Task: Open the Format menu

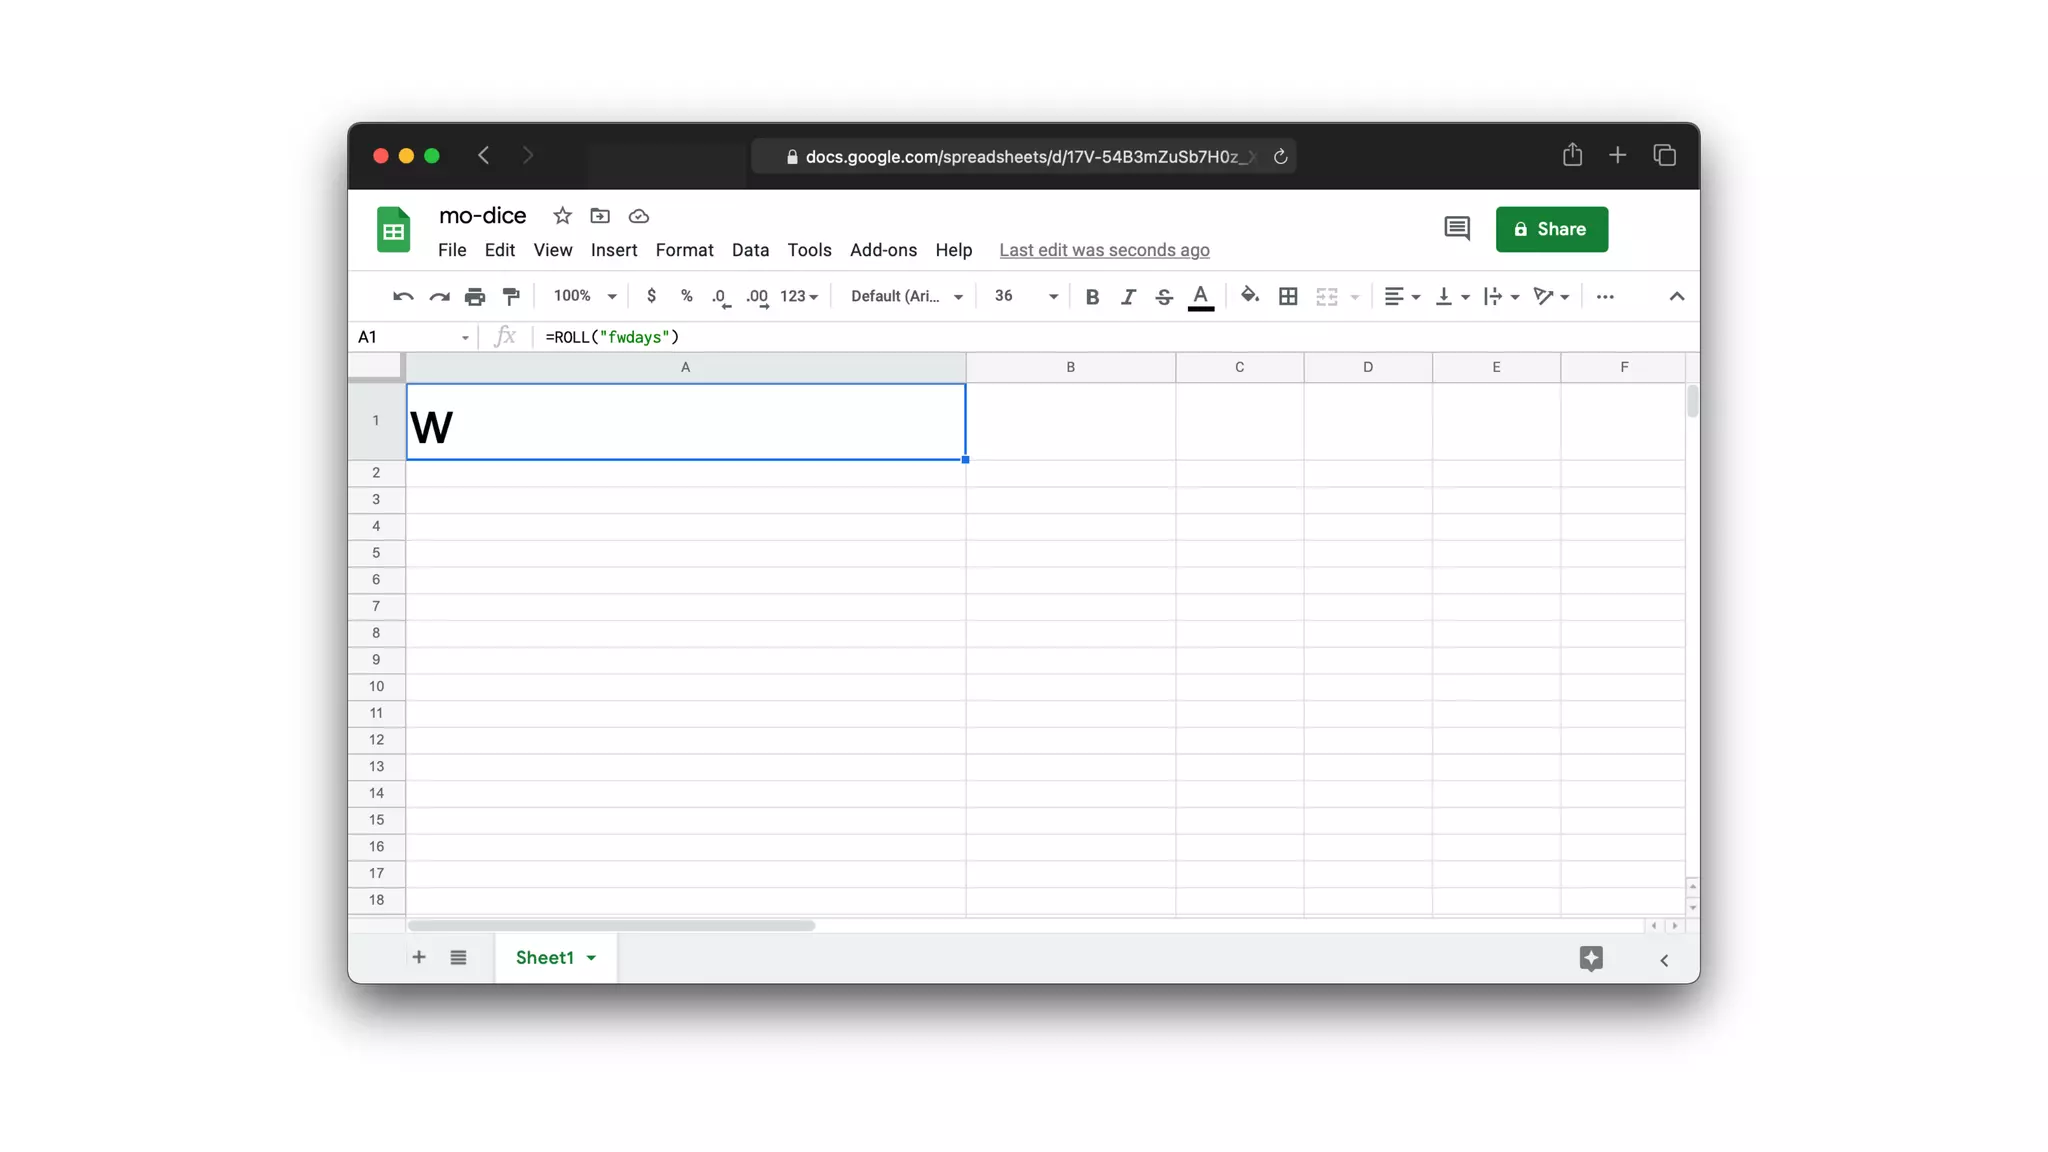Action: point(684,250)
